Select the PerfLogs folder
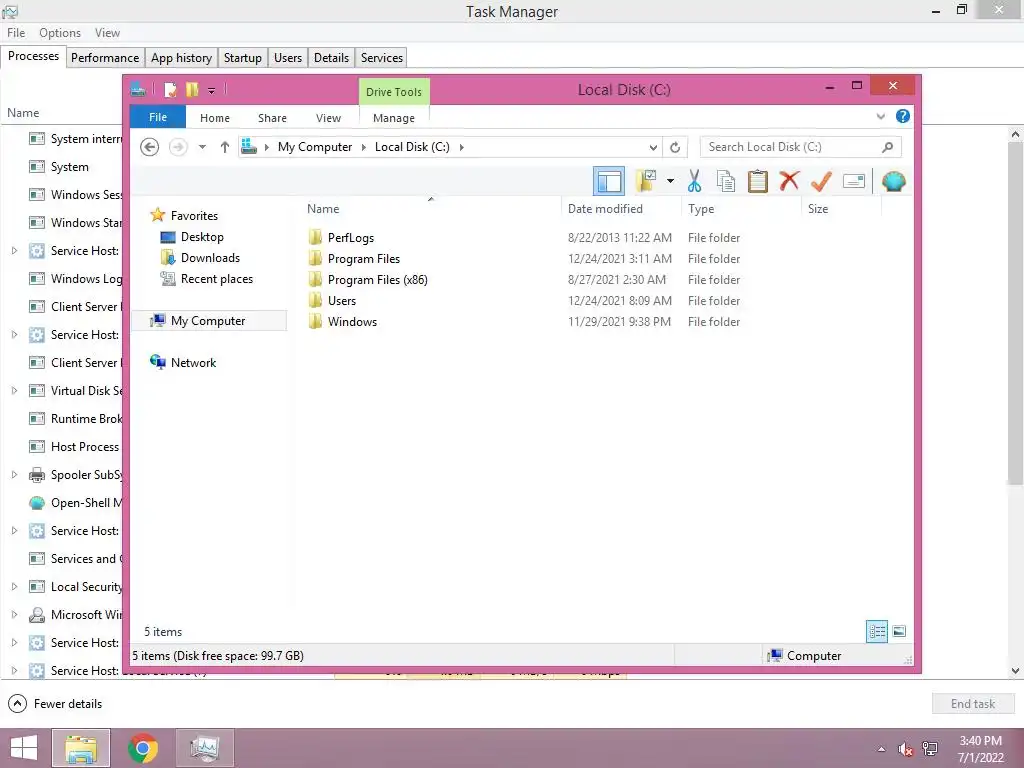This screenshot has height=768, width=1024. coord(351,238)
